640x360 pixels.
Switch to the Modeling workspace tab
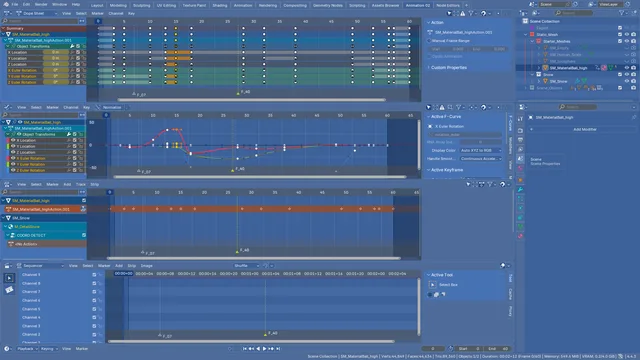click(118, 5)
